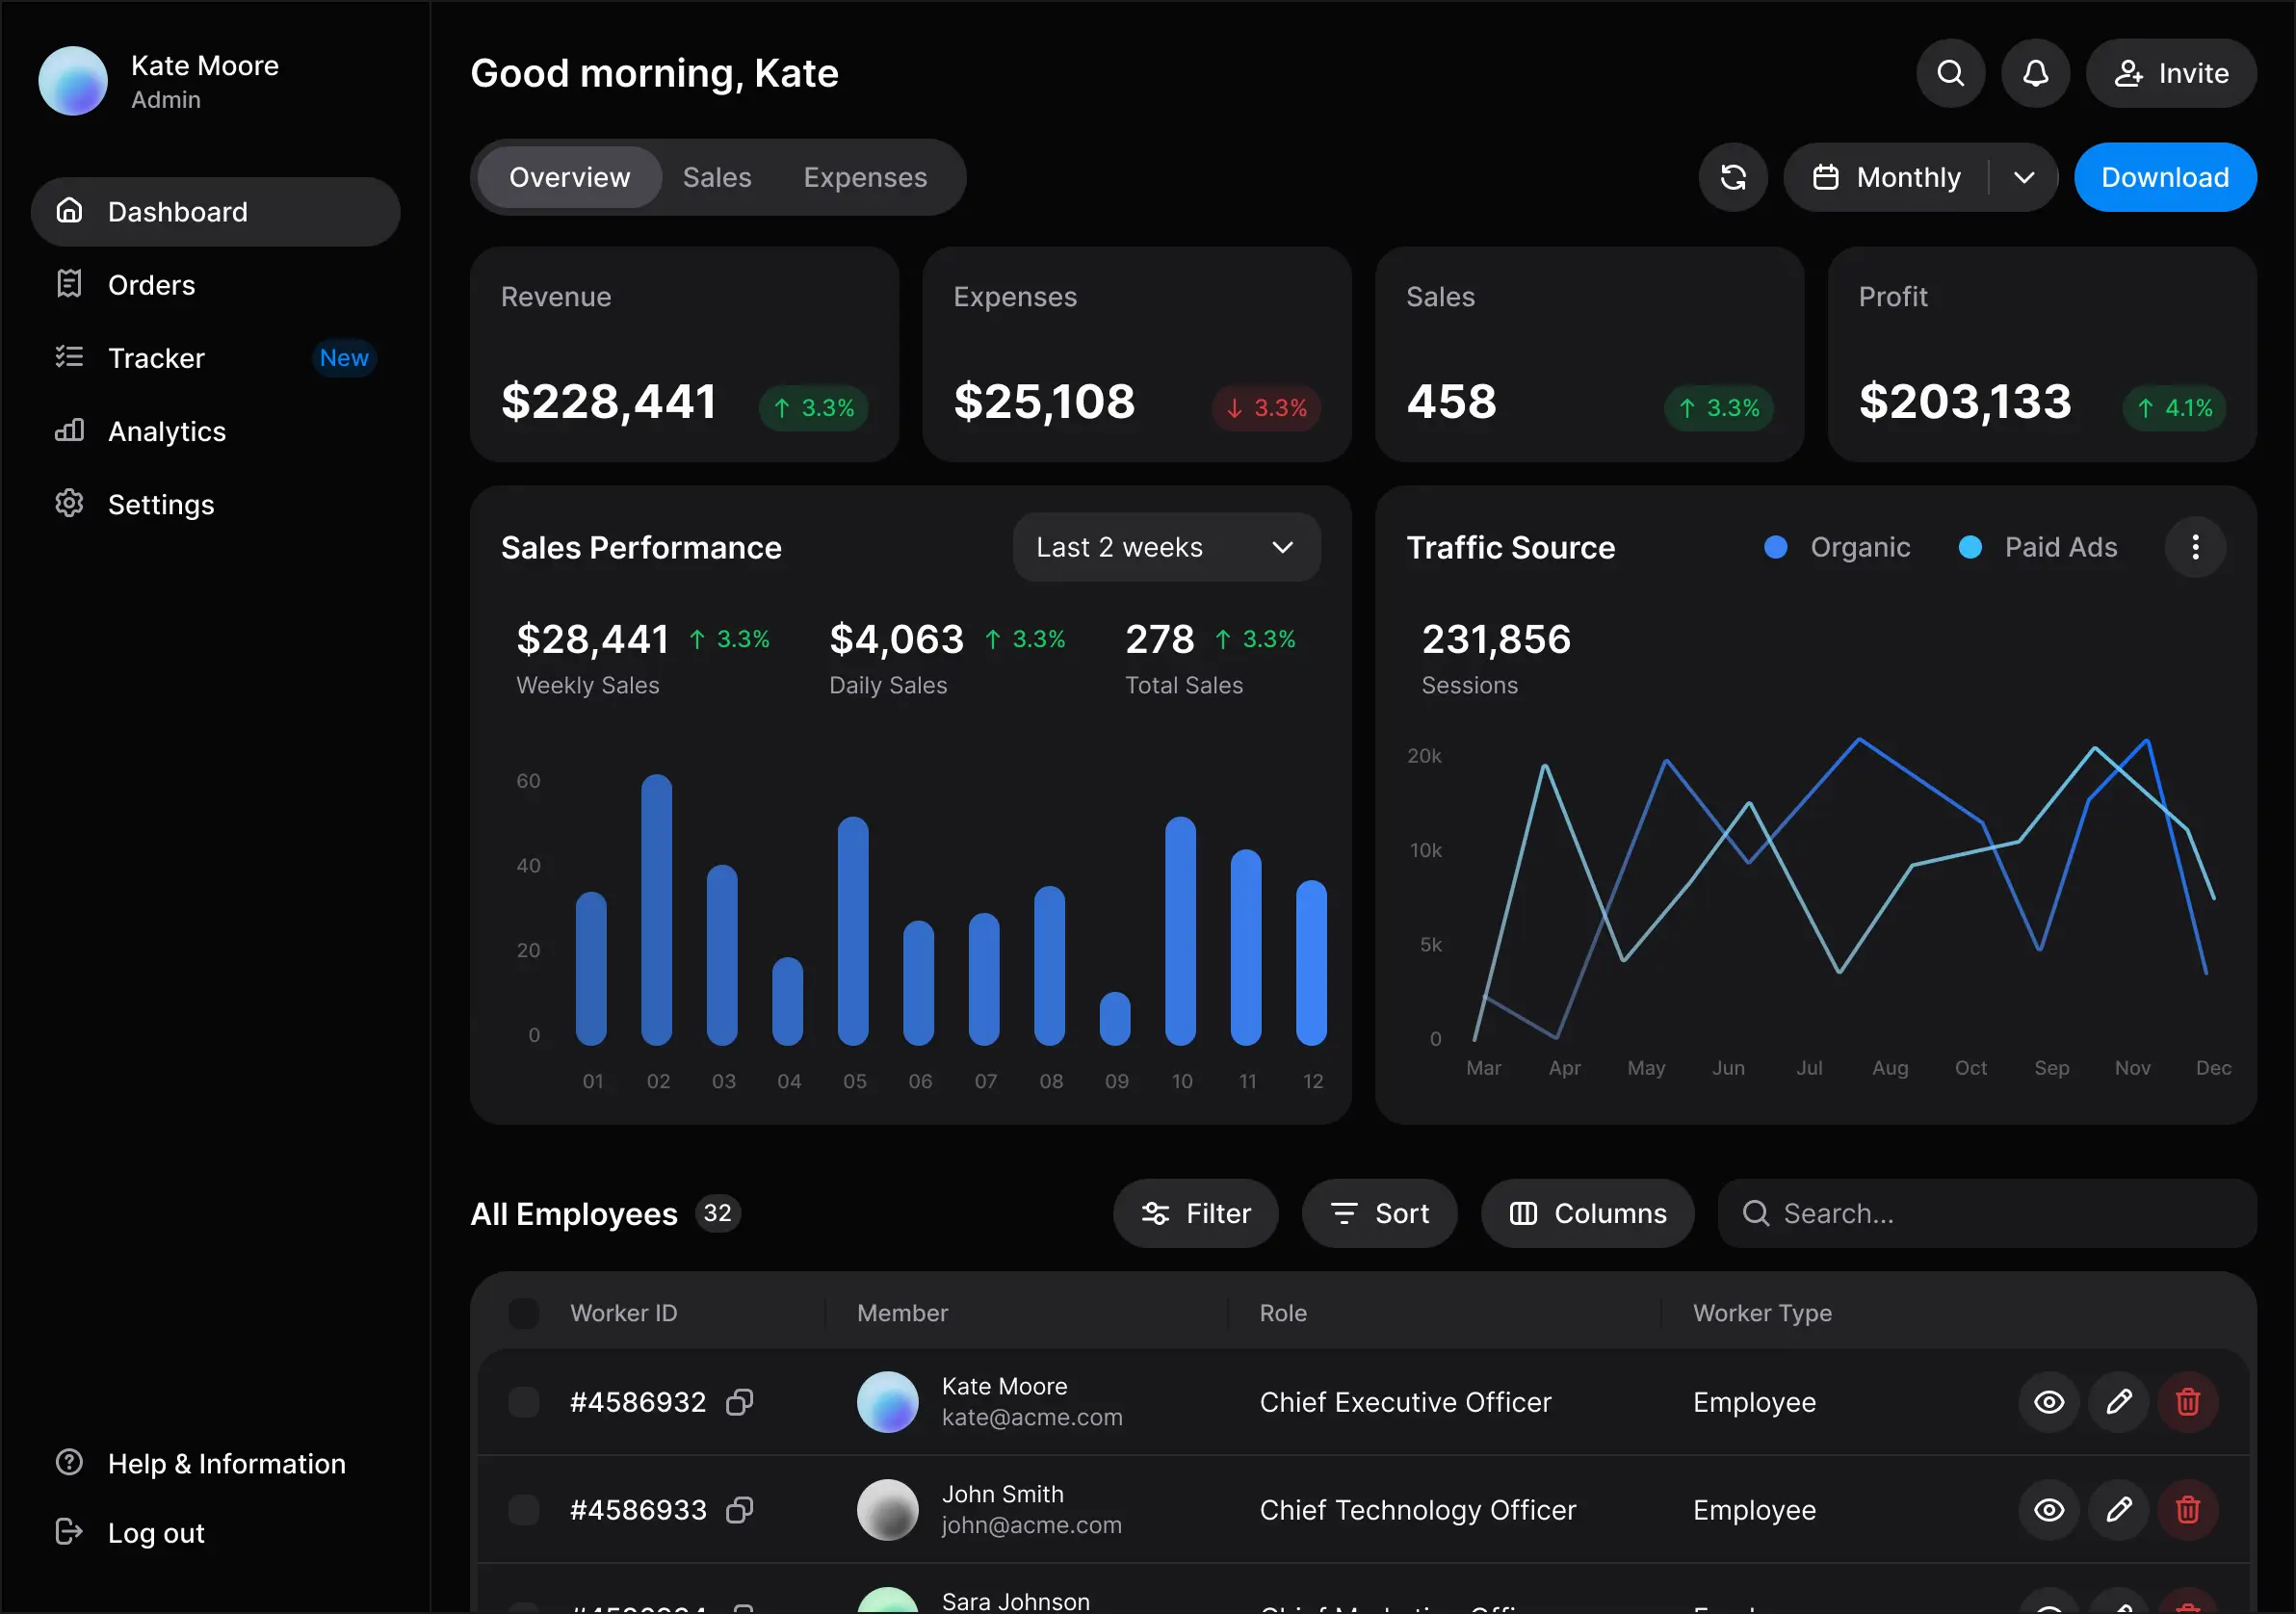This screenshot has height=1614, width=2296.
Task: Invite a new team member
Action: 2171,73
